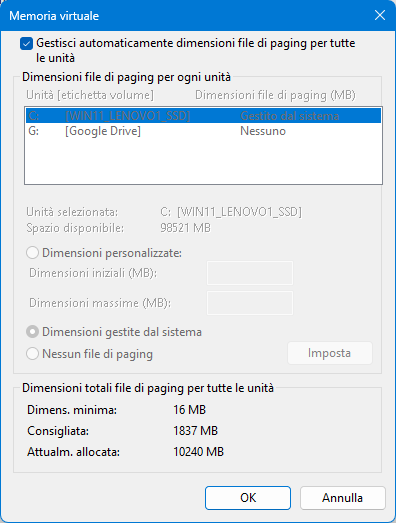Click the Memoria virtuale title text
The width and height of the screenshot is (396, 523).
54,16
